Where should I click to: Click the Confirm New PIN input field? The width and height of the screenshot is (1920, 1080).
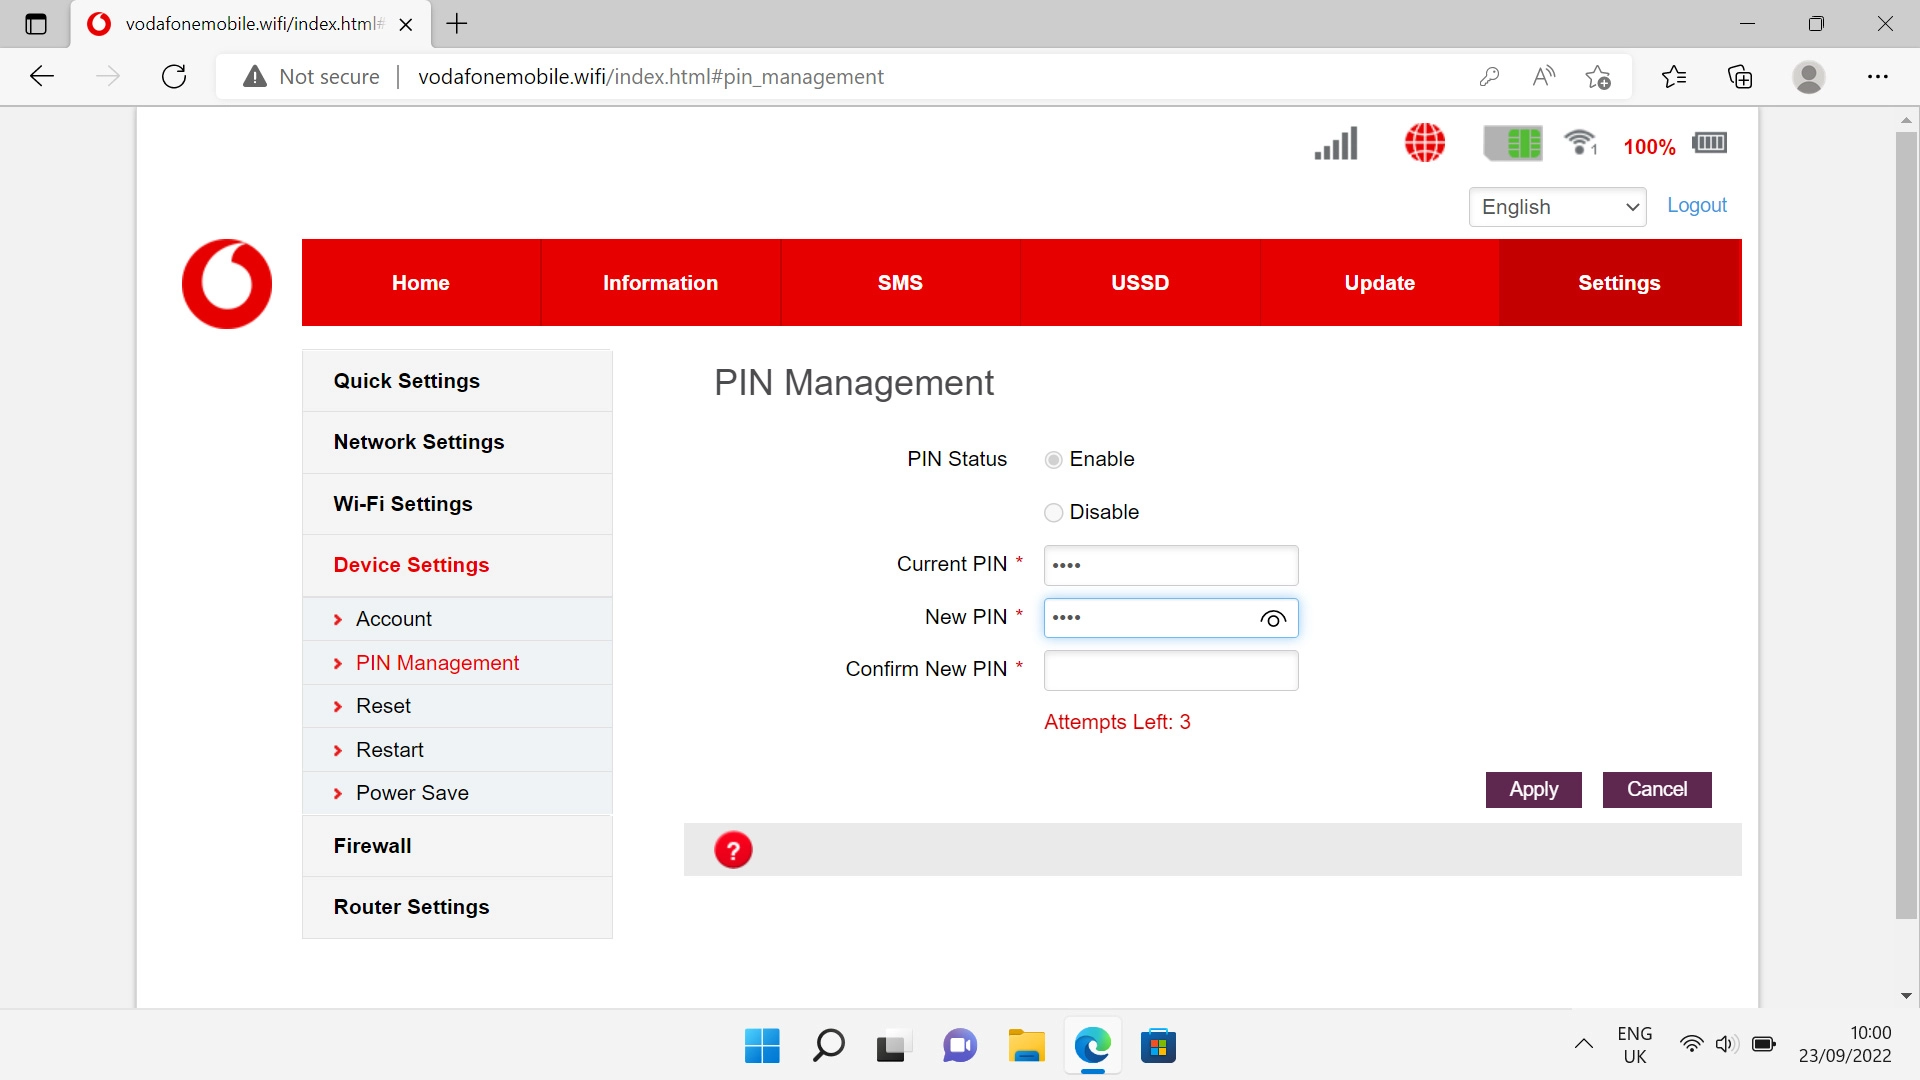pyautogui.click(x=1170, y=671)
